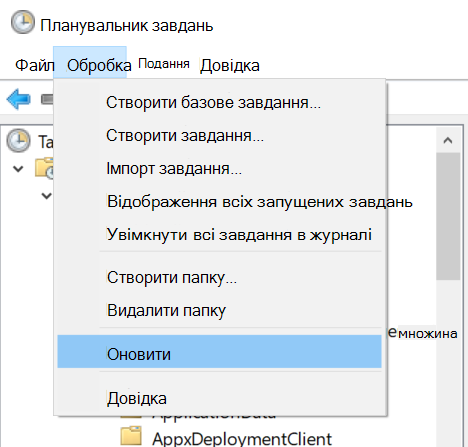468x447 pixels.
Task: Click the library folder icon with clock
Action: (44, 168)
